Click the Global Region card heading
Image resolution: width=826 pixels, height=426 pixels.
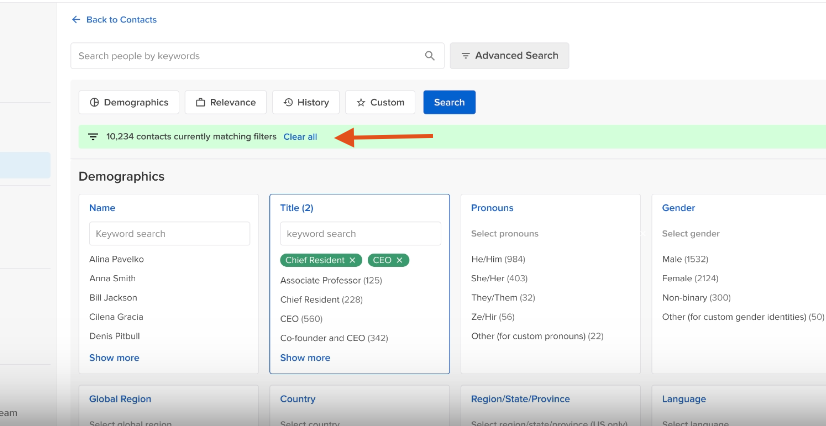(x=120, y=399)
